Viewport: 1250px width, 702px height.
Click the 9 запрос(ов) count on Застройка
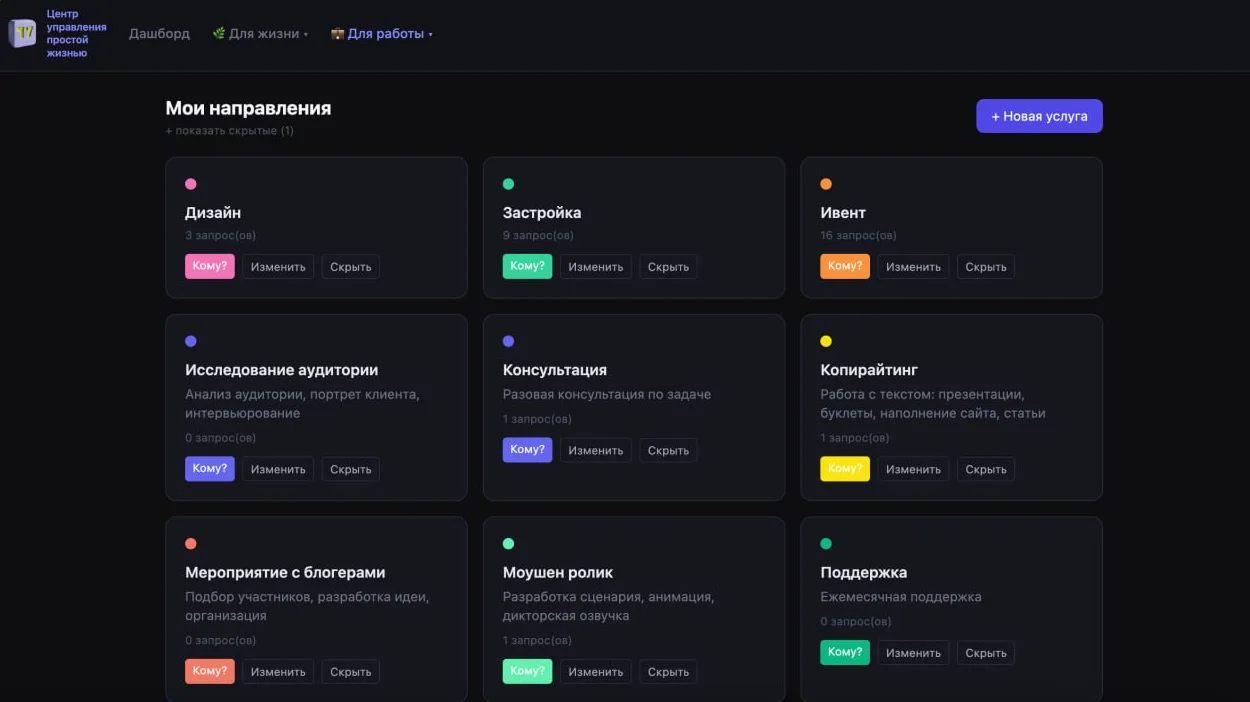click(538, 236)
